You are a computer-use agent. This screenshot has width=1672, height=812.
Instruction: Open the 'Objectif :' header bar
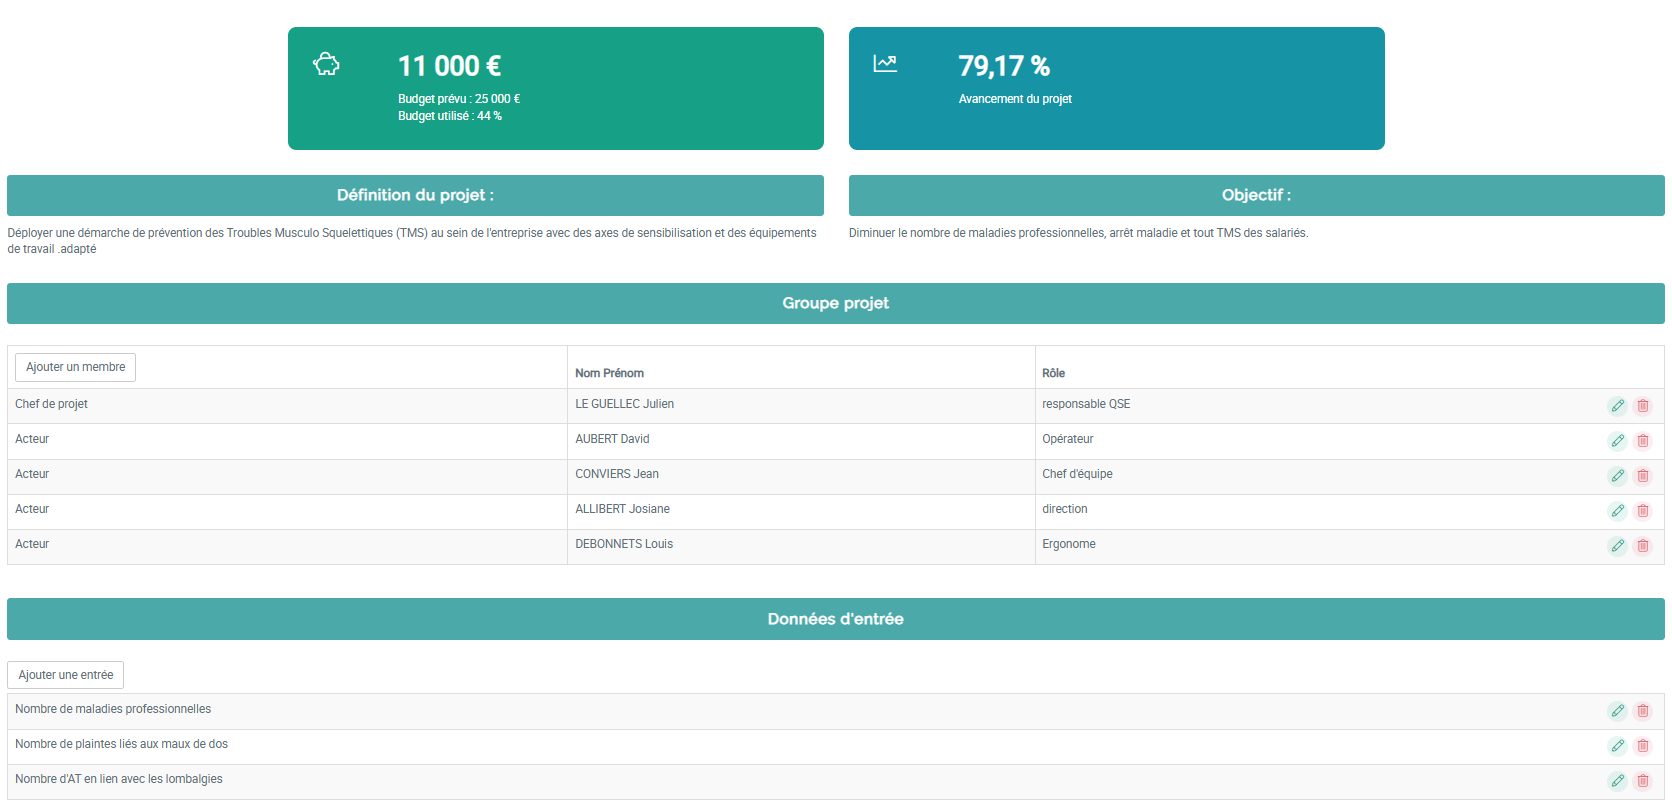(x=1256, y=195)
